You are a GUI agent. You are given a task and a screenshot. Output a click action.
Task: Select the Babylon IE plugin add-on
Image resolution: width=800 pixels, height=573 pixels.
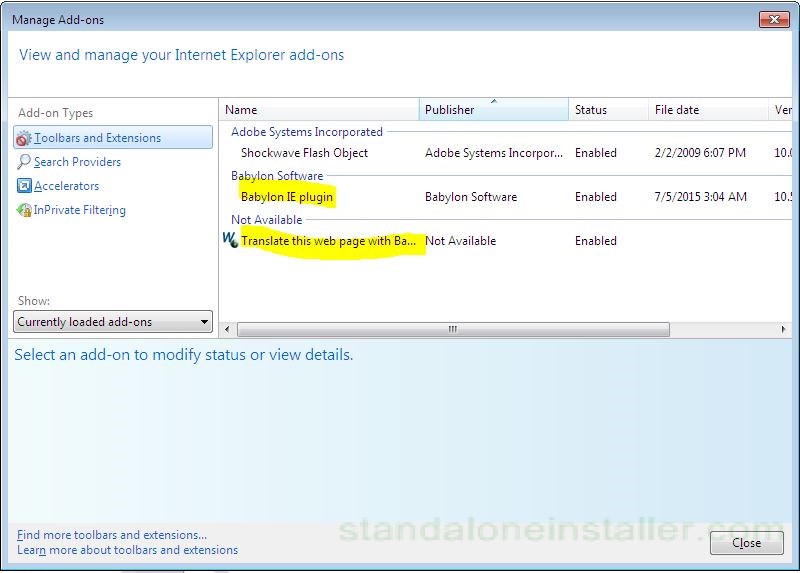click(x=287, y=196)
